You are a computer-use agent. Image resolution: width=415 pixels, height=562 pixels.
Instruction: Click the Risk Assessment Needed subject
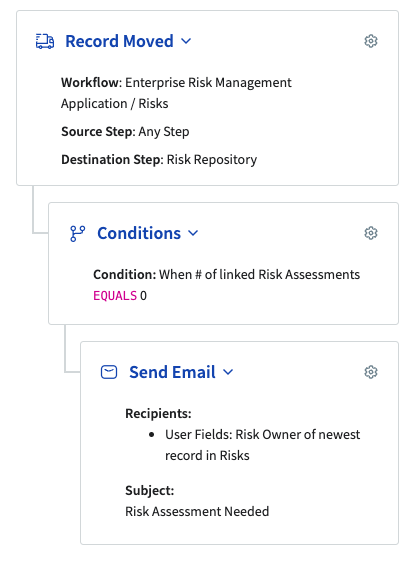197,511
